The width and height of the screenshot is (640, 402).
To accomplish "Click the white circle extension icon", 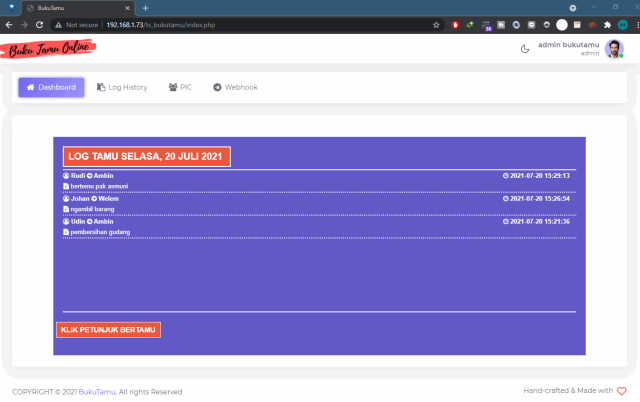I will [x=562, y=25].
